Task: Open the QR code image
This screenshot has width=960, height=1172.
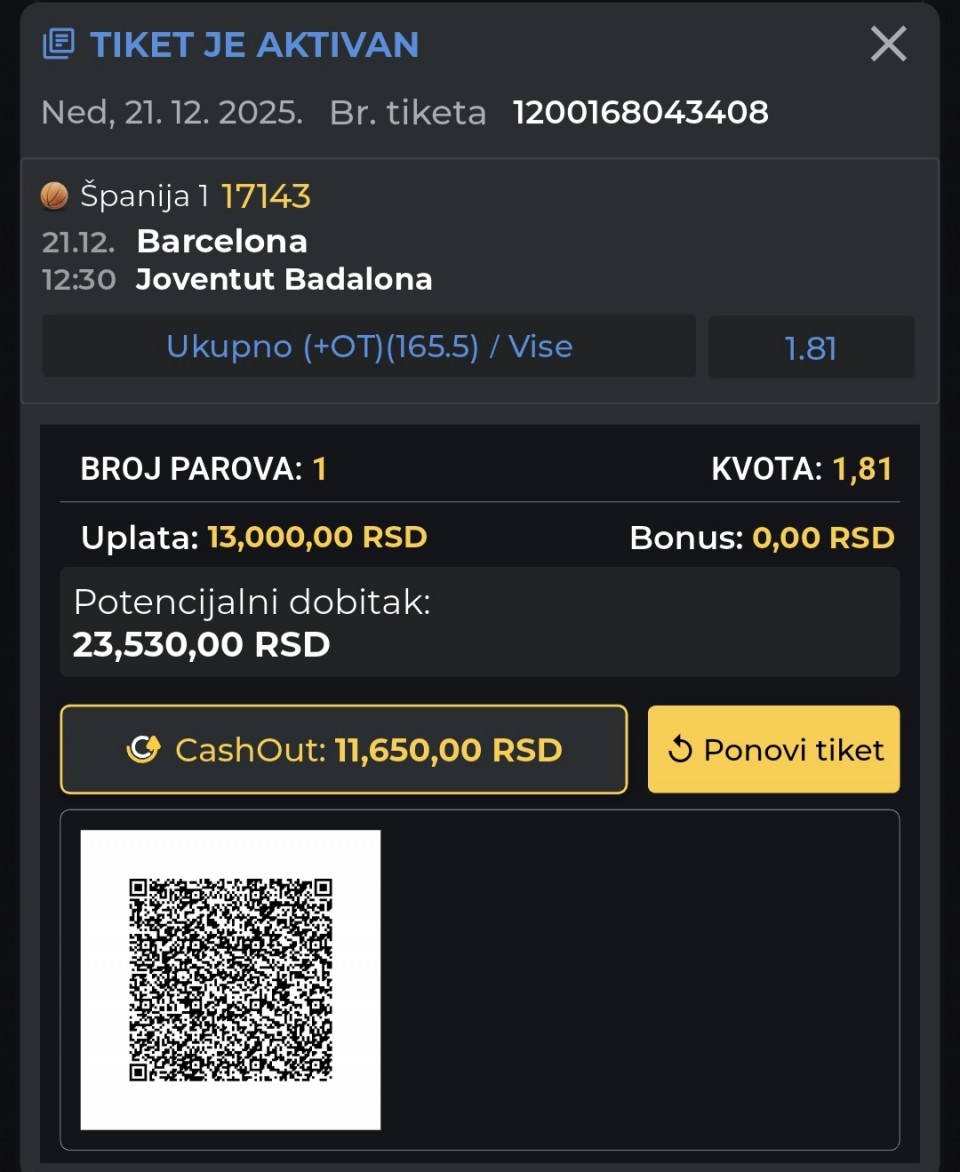Action: coord(230,979)
